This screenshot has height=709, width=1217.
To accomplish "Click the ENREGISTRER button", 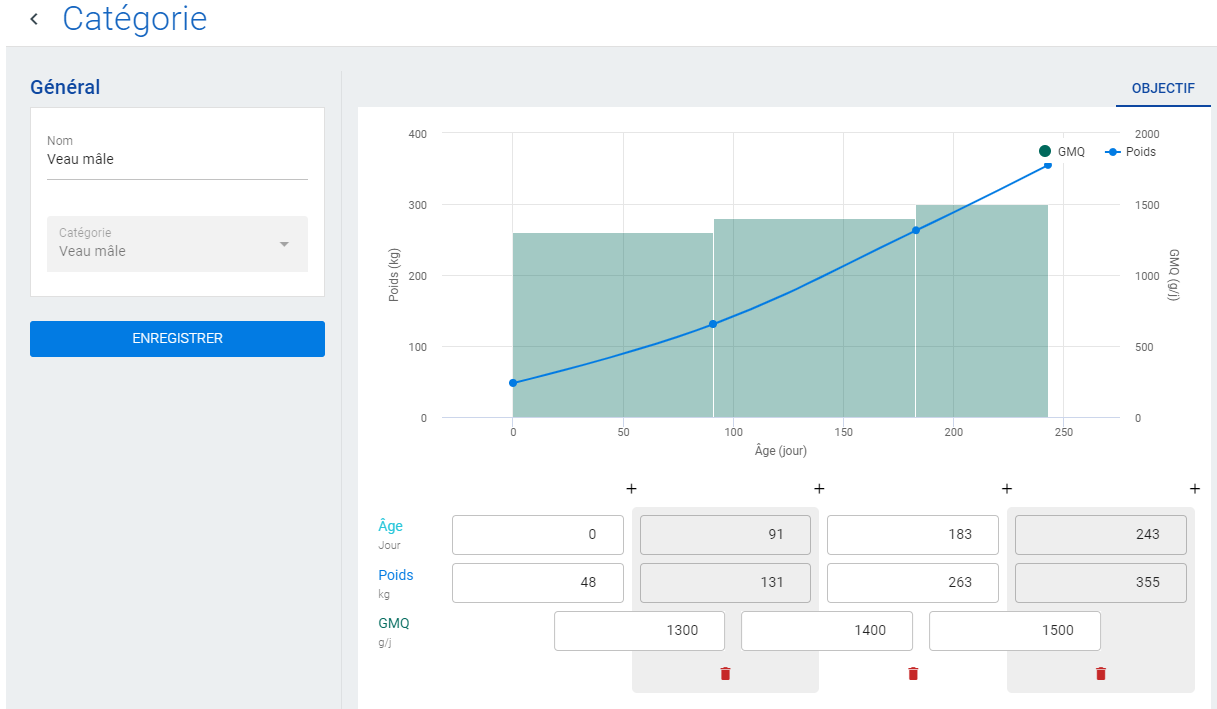I will point(177,339).
